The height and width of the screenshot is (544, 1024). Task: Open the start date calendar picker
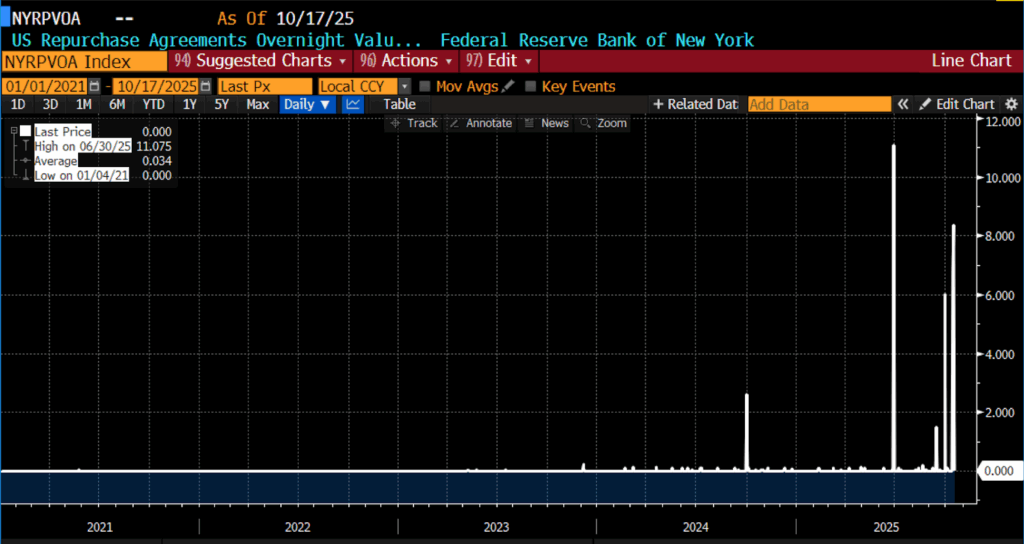95,87
